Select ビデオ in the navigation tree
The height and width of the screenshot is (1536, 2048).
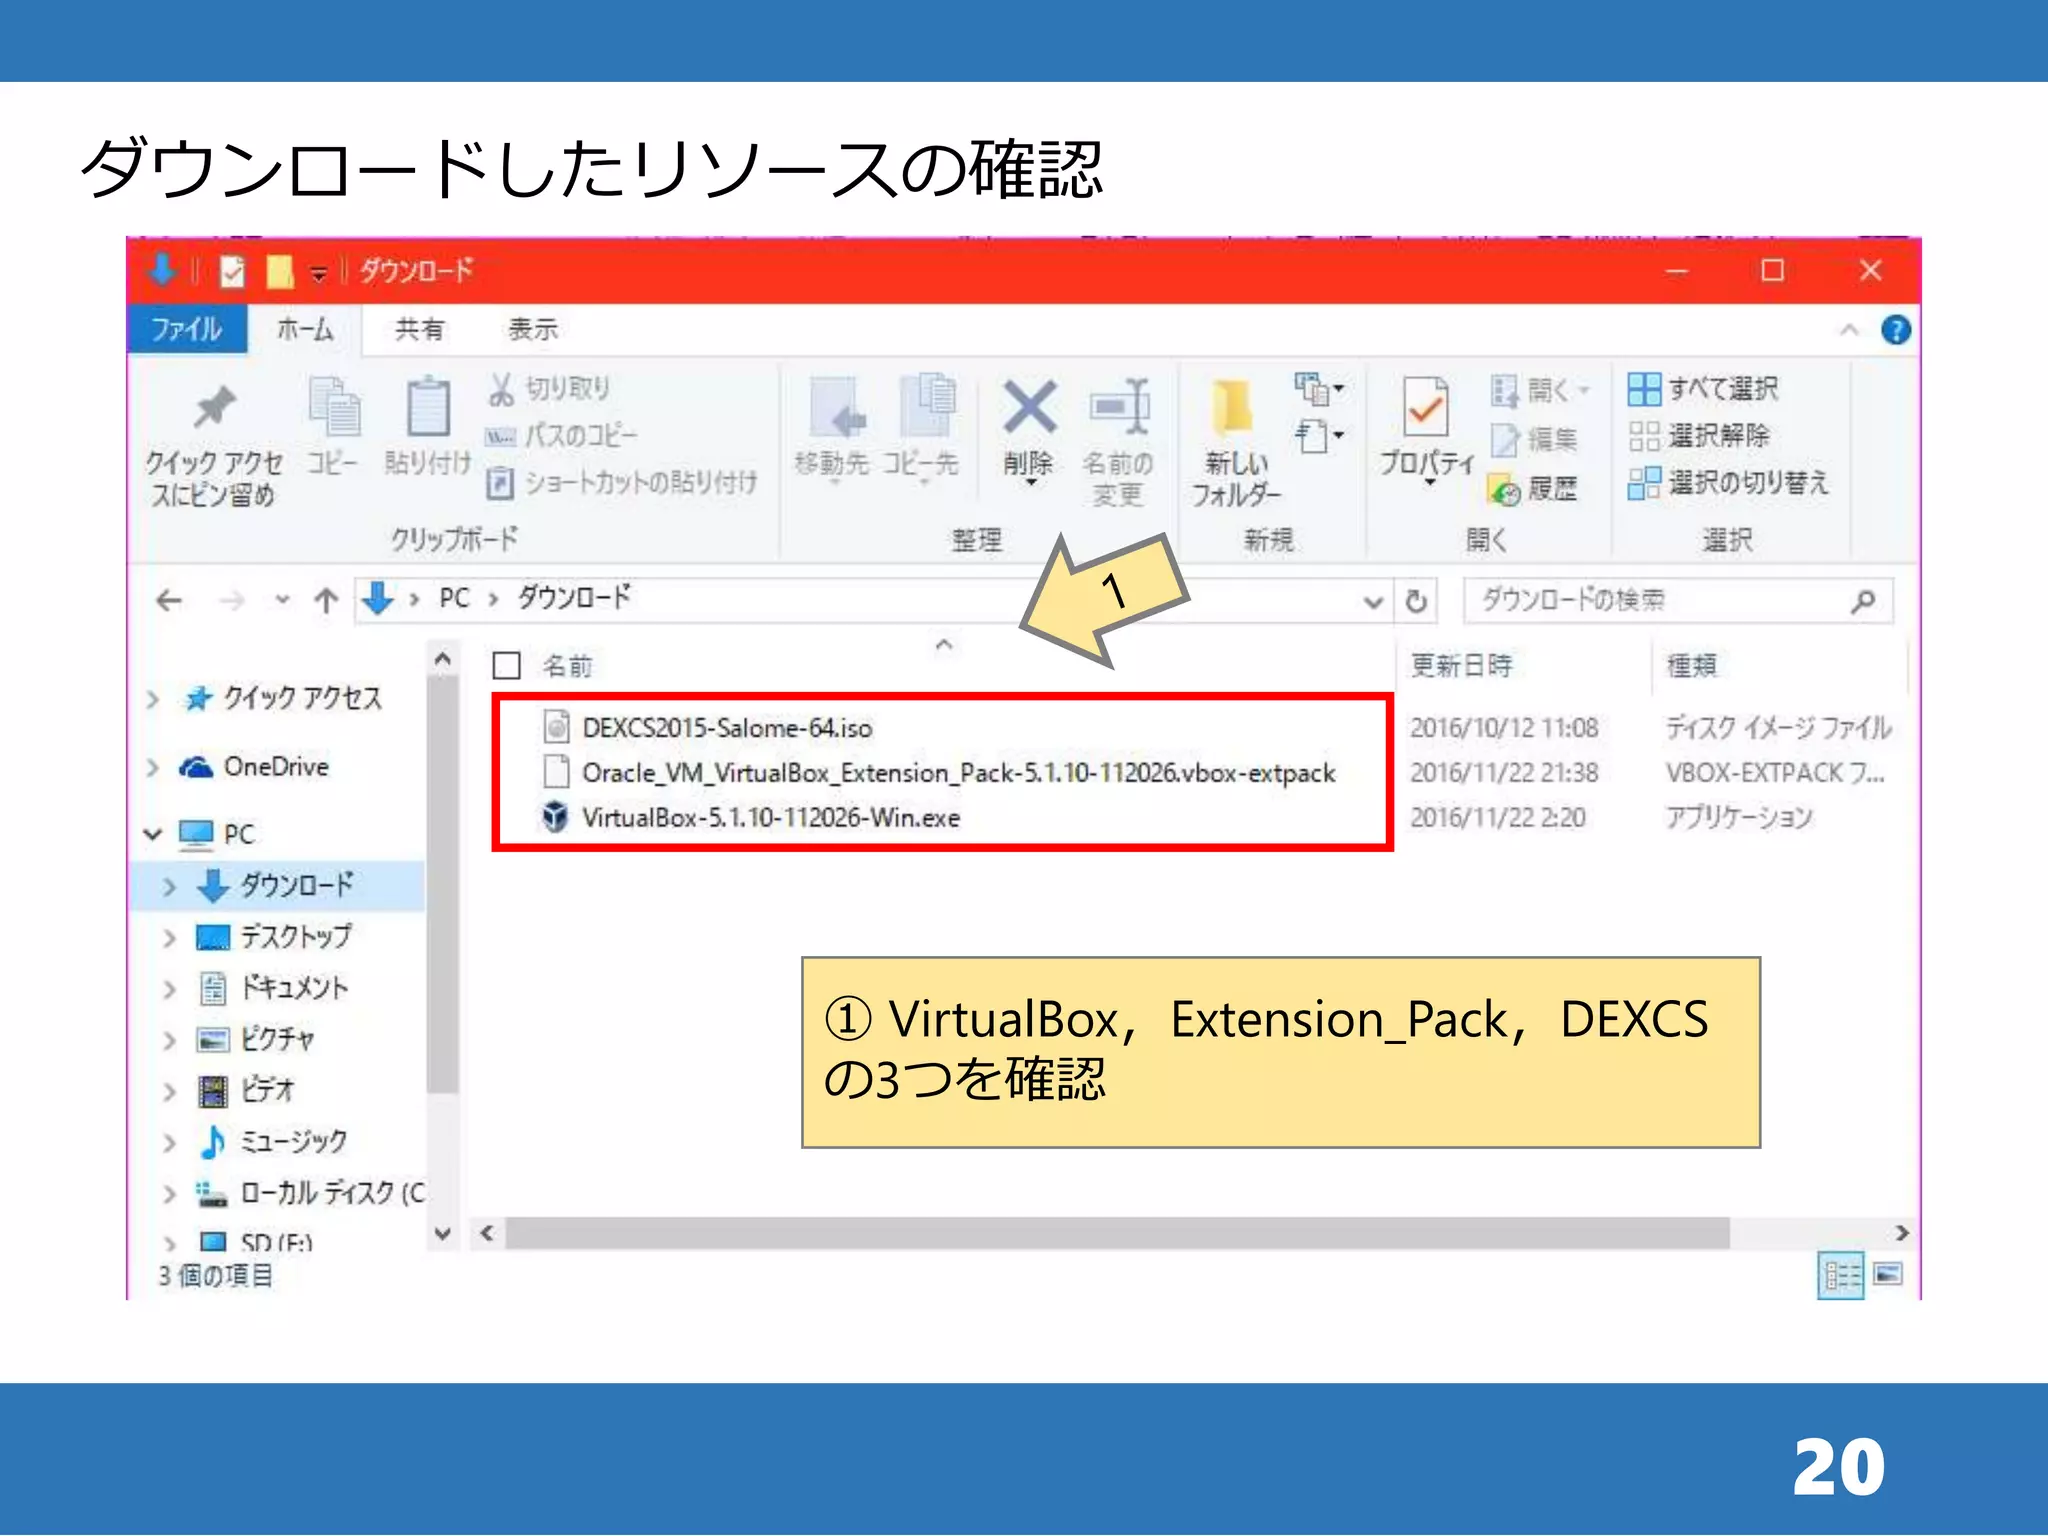267,1090
